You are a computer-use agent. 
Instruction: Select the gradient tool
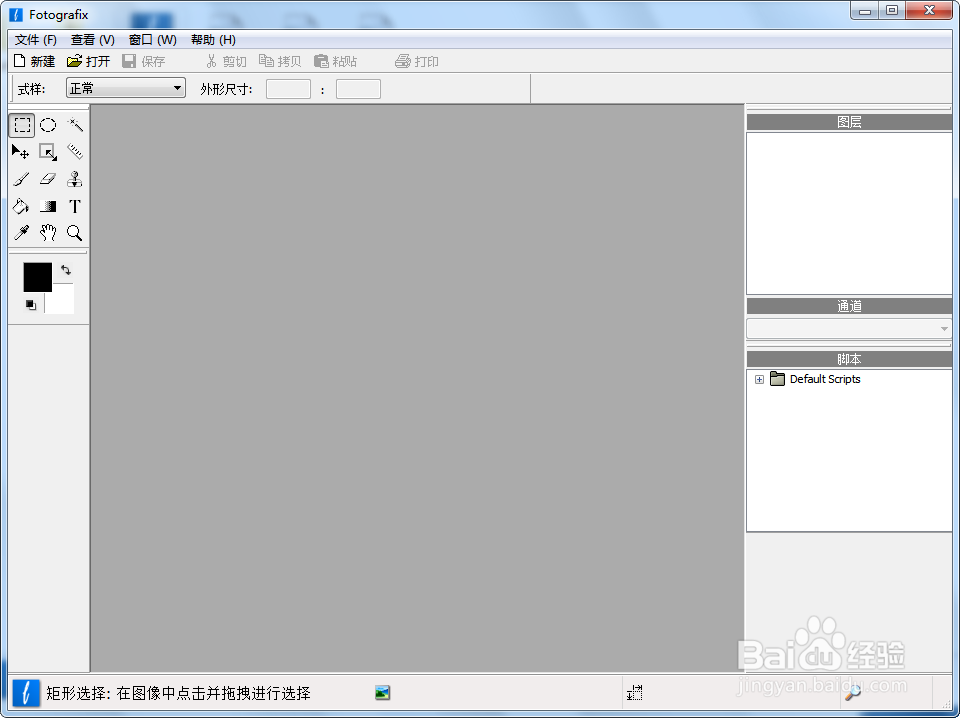pyautogui.click(x=48, y=206)
